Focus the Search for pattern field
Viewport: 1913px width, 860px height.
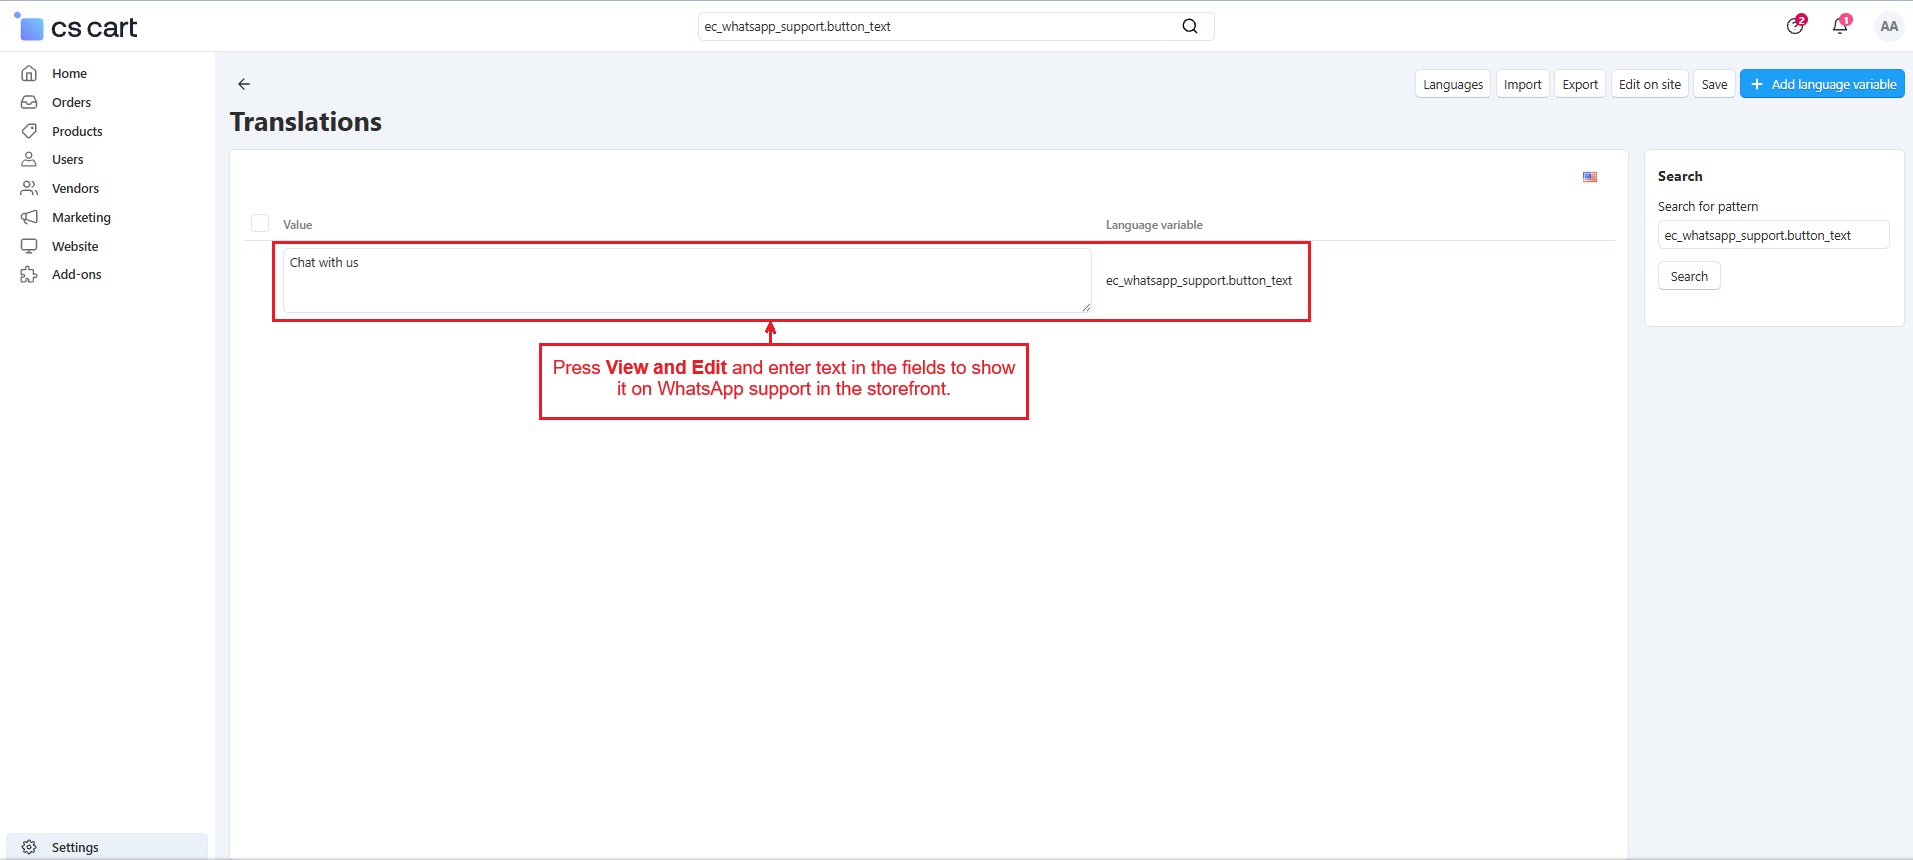point(1772,235)
